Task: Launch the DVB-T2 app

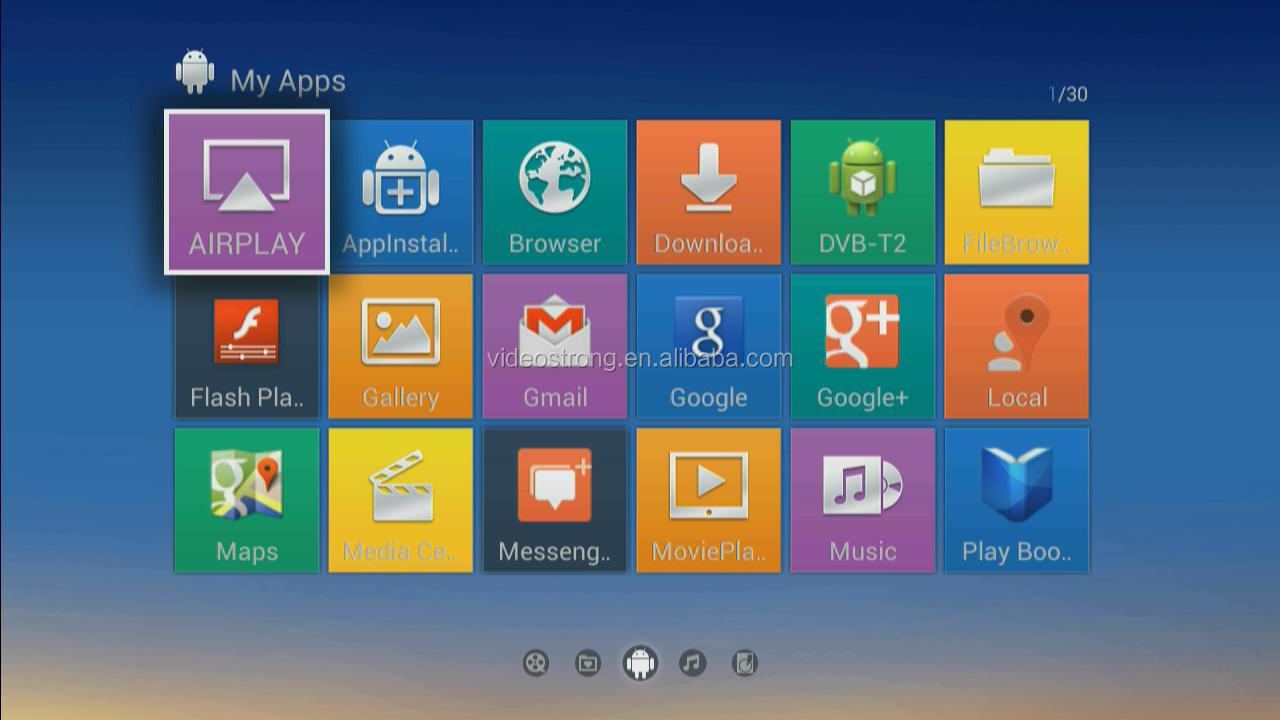Action: (x=862, y=192)
